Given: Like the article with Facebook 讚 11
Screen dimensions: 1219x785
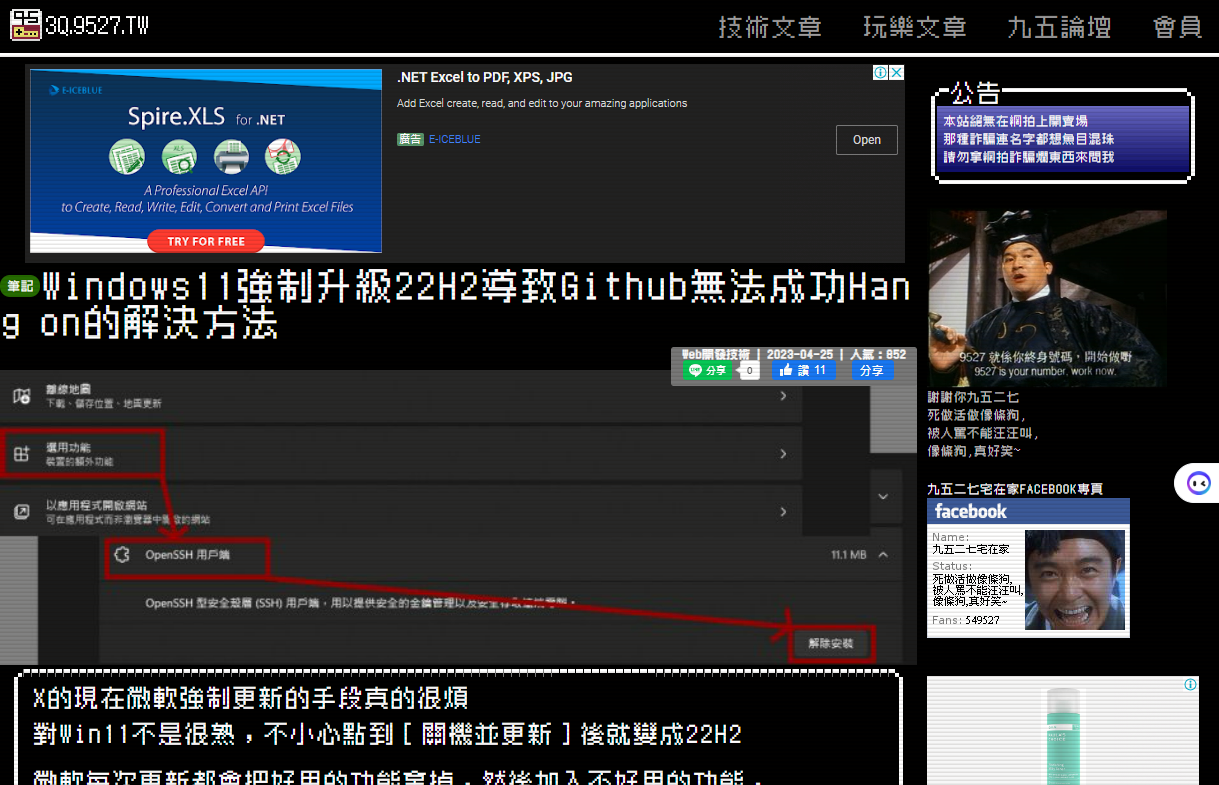Looking at the screenshot, I should click(x=803, y=370).
